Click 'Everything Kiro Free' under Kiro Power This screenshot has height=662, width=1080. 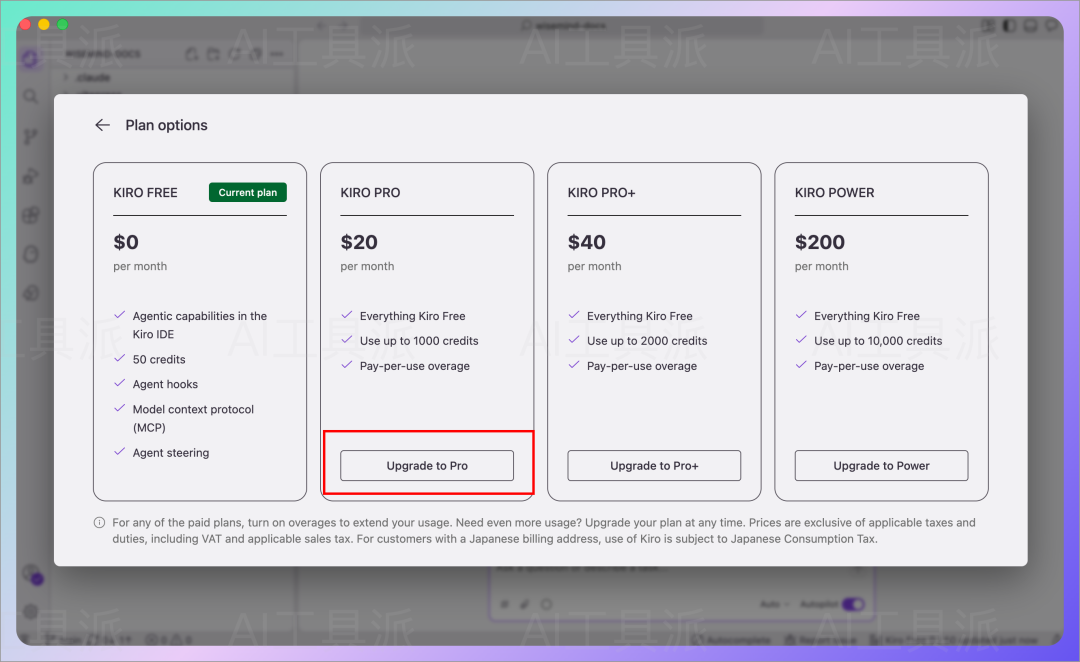click(866, 316)
